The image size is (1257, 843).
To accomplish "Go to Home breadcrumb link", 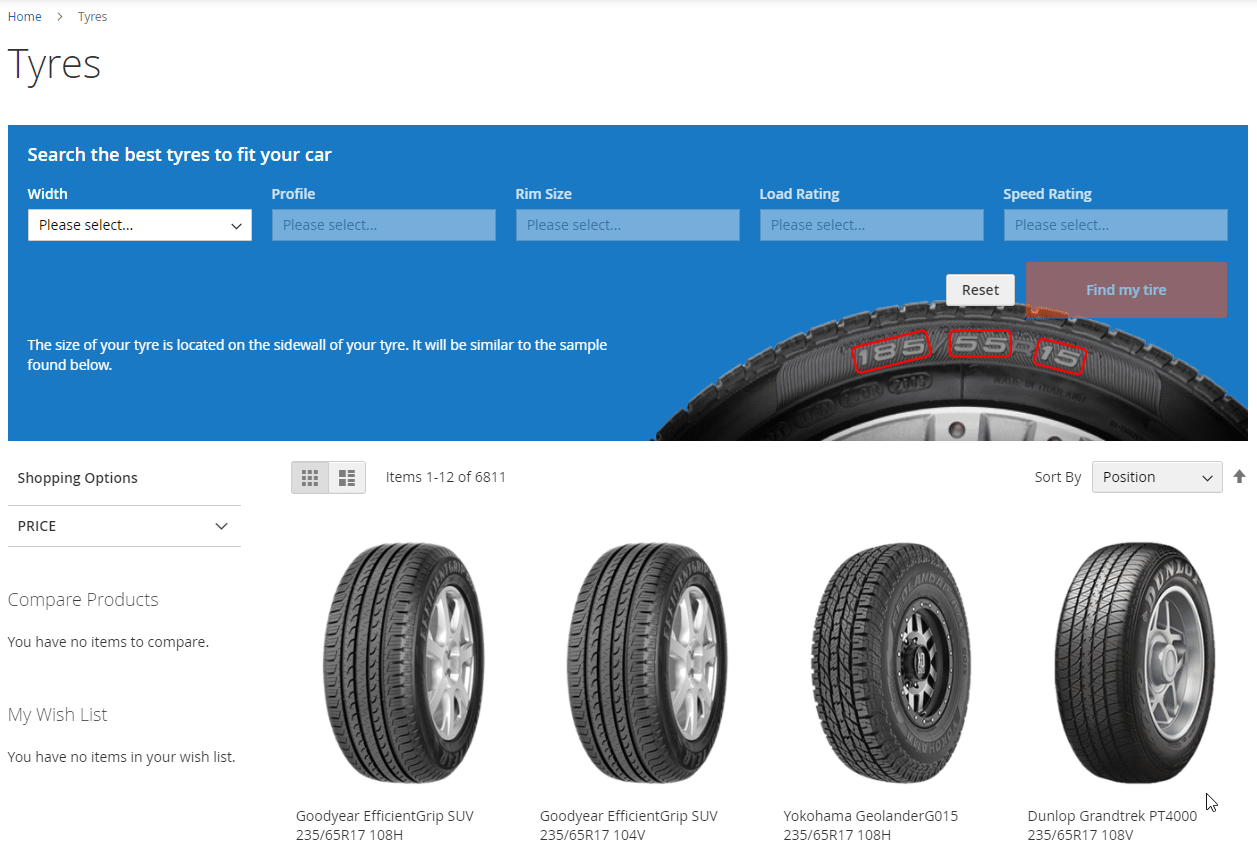I will coord(25,17).
